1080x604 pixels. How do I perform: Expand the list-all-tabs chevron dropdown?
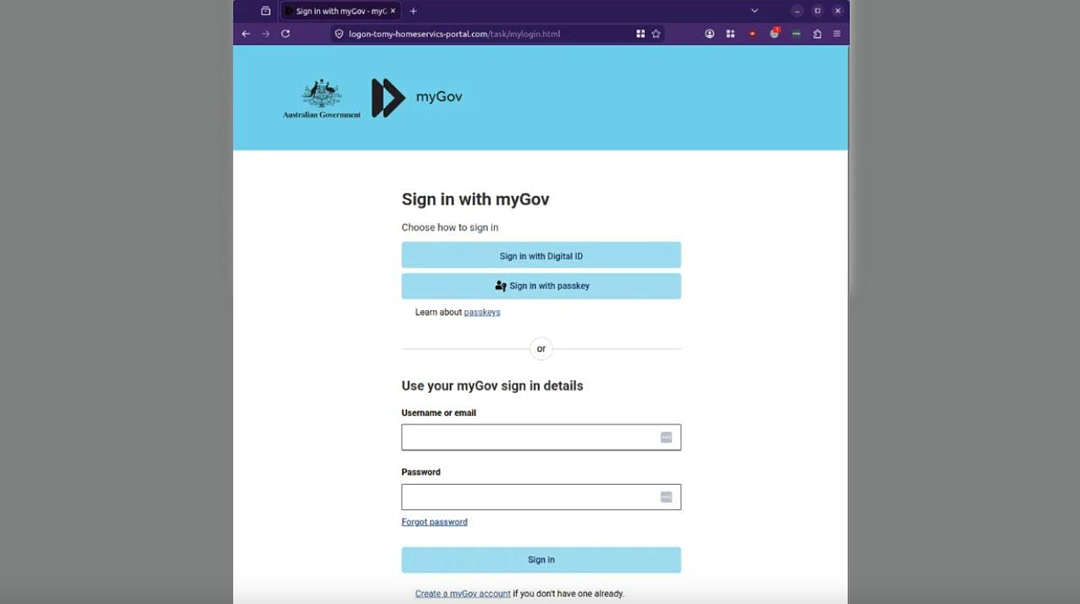[x=754, y=11]
